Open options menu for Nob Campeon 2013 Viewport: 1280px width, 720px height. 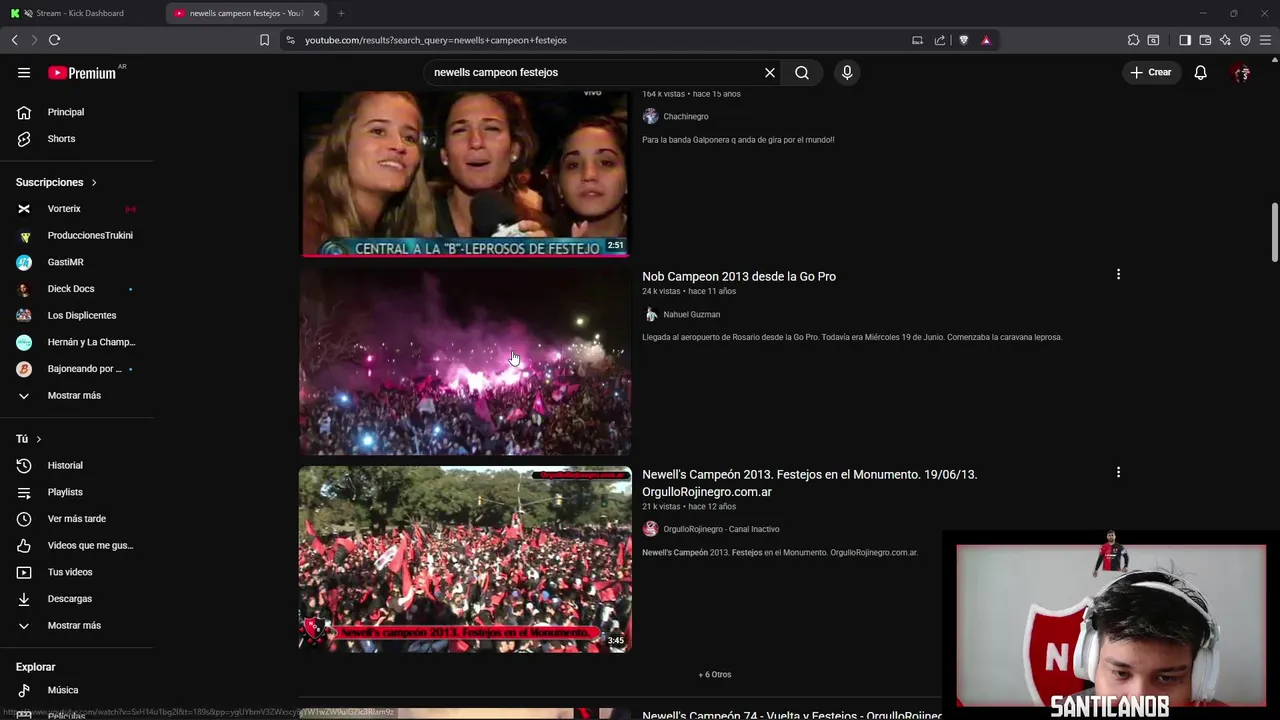1118,274
